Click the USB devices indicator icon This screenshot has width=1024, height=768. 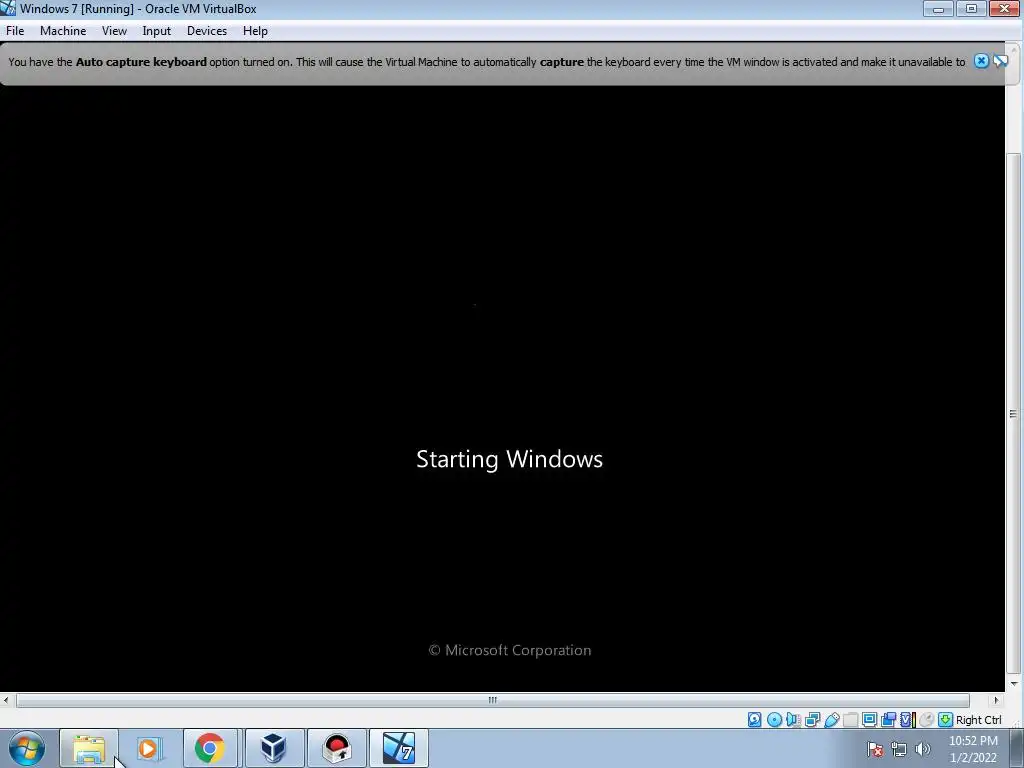tap(831, 720)
